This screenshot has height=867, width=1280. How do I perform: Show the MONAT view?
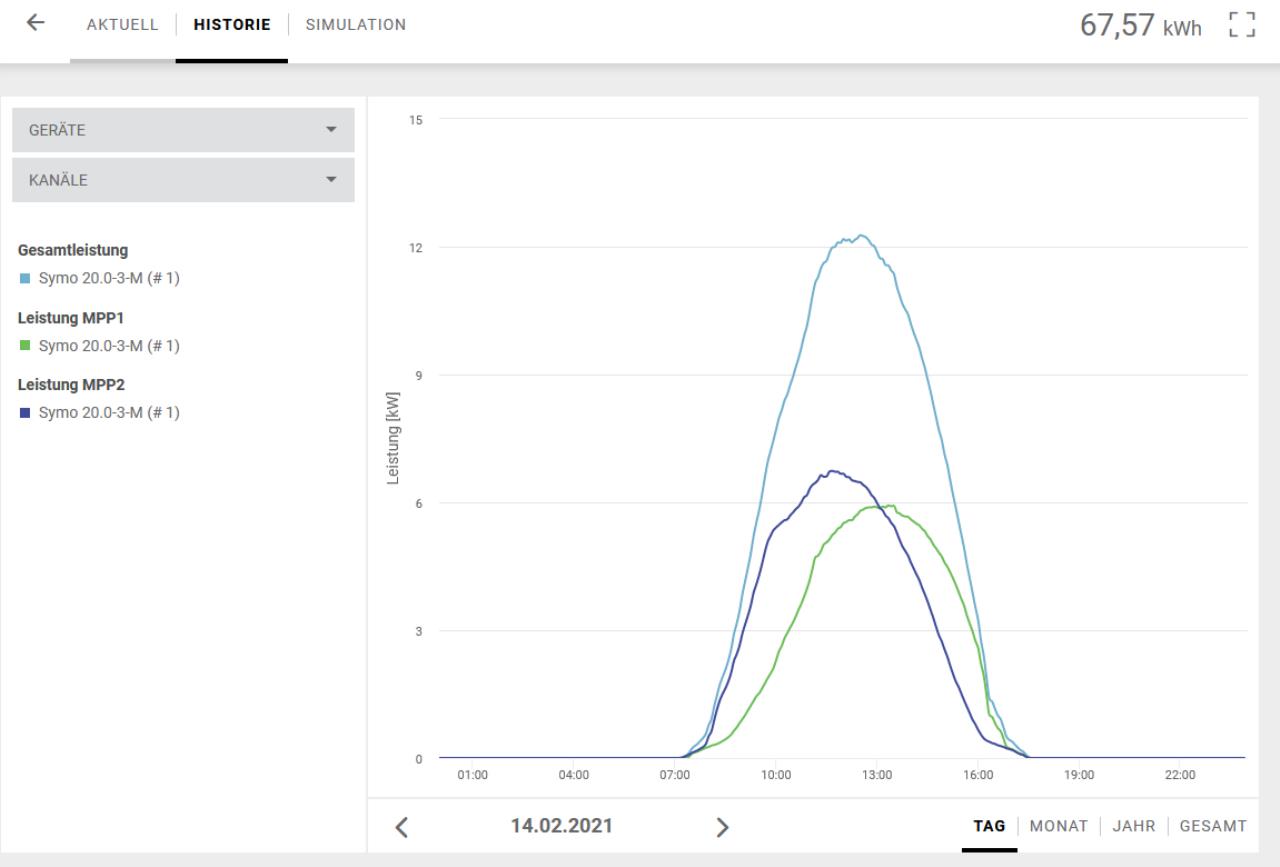pyautogui.click(x=1059, y=826)
